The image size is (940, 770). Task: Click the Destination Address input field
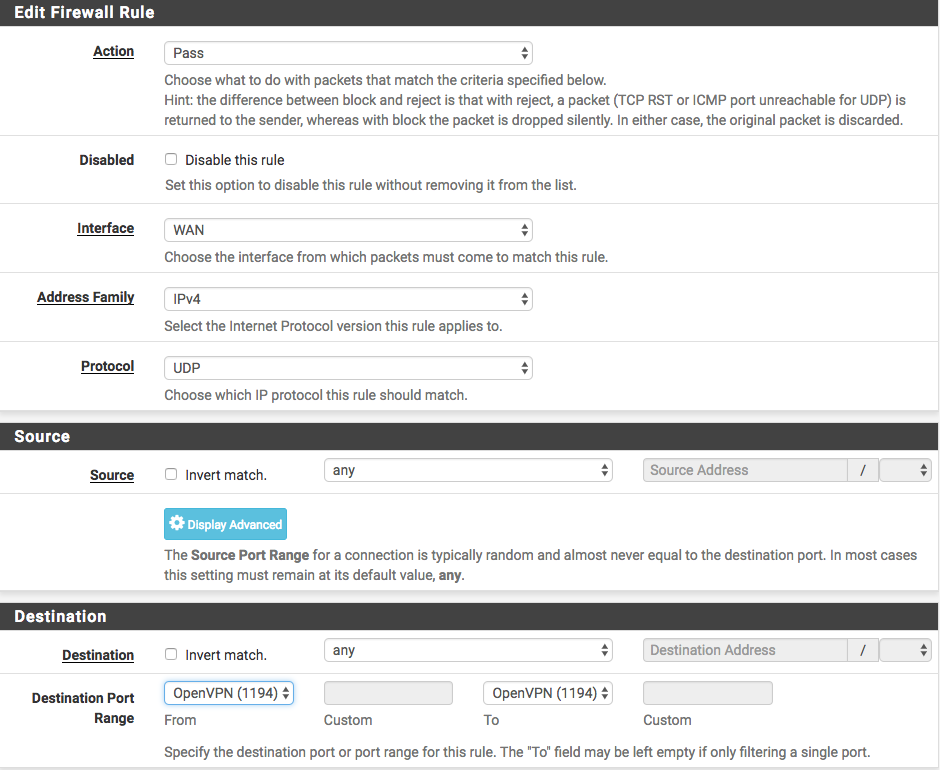click(745, 650)
